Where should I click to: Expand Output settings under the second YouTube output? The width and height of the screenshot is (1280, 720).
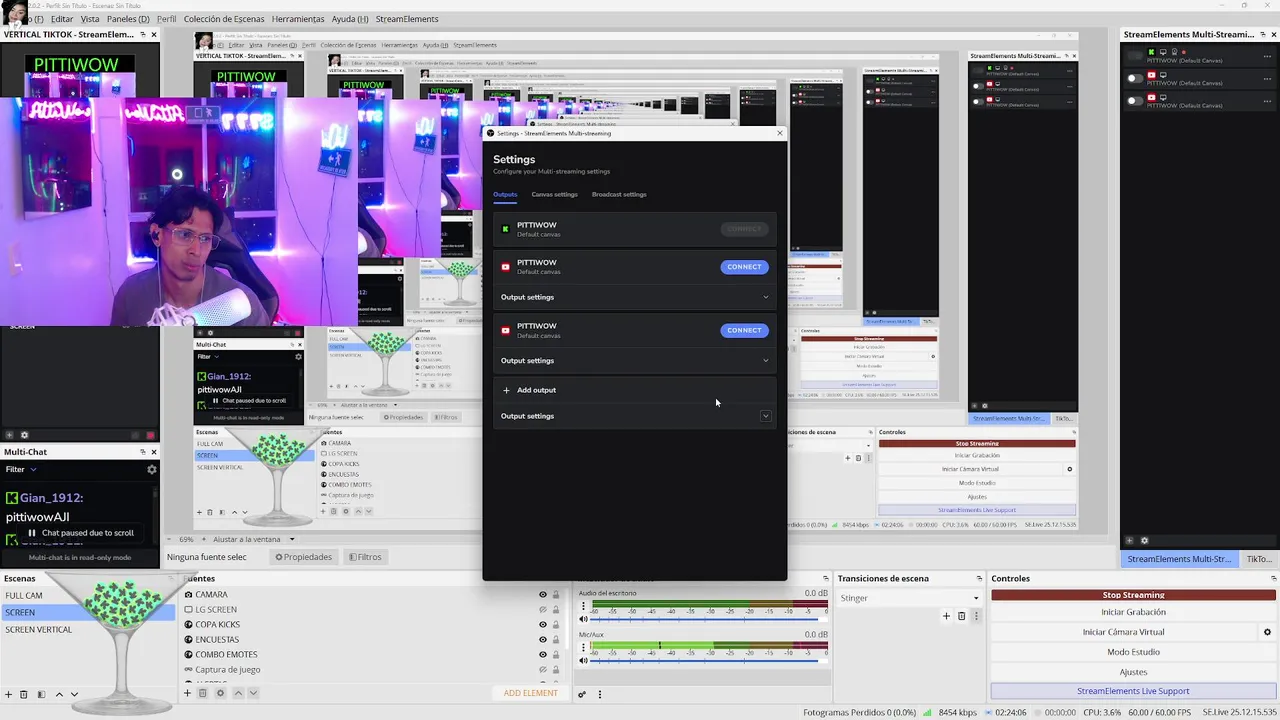(634, 361)
